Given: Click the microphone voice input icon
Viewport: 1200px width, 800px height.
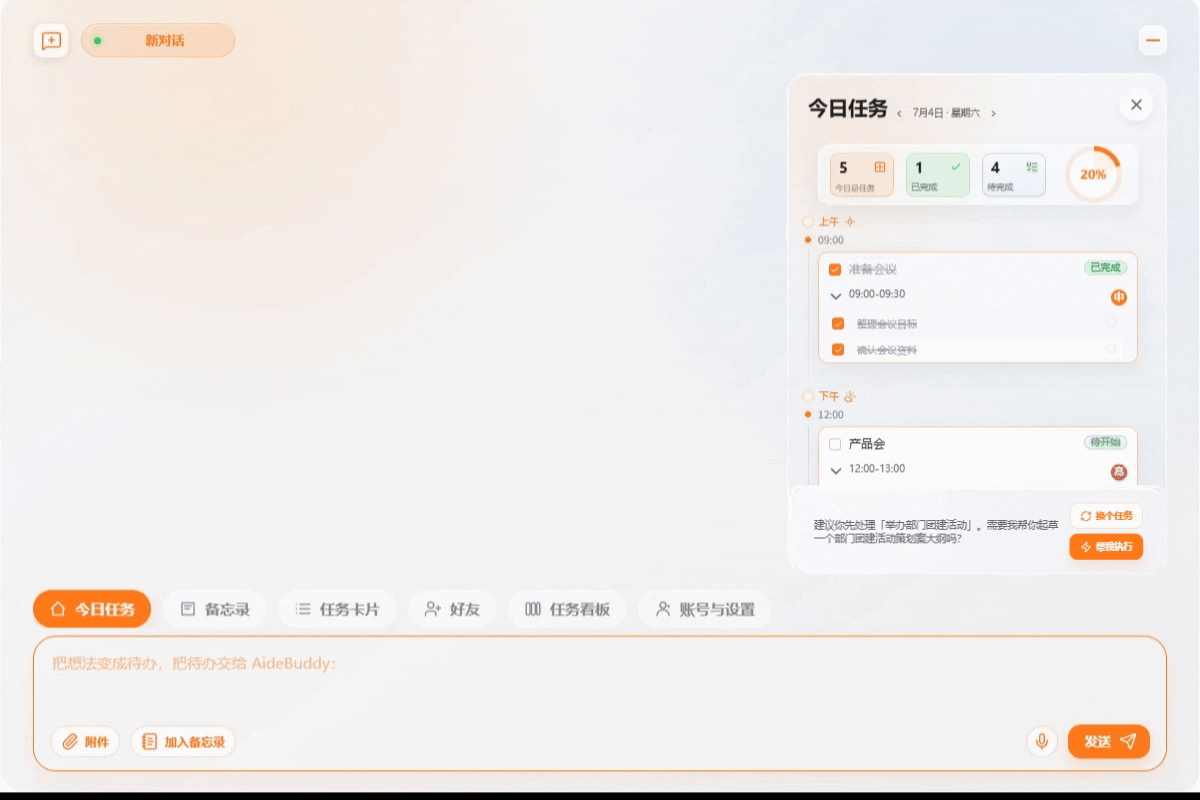Looking at the screenshot, I should point(1042,741).
